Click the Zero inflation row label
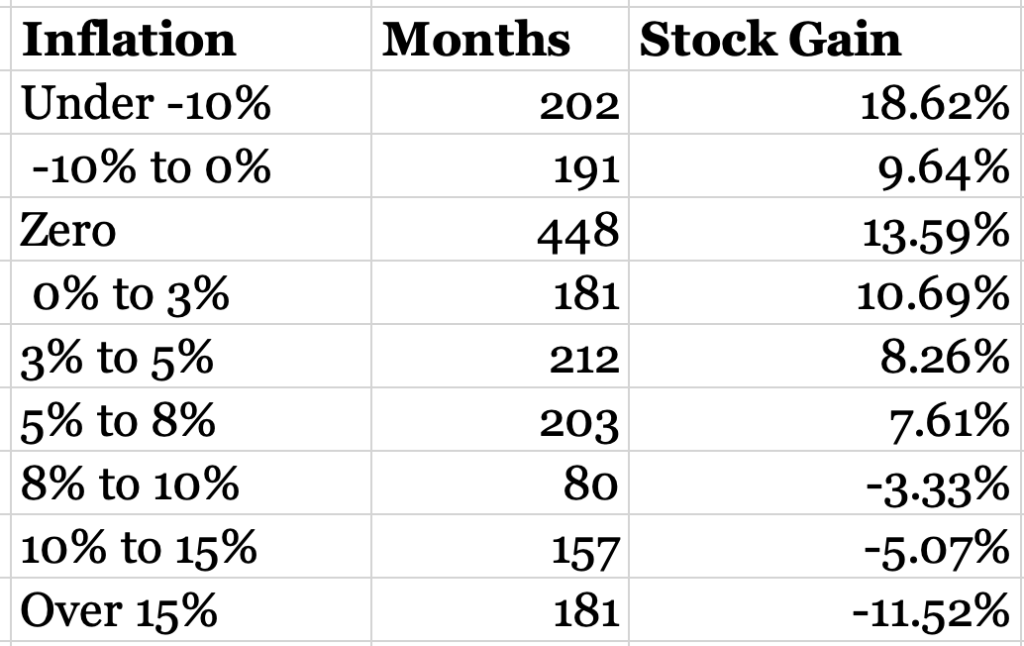The height and width of the screenshot is (646, 1024). pos(69,231)
